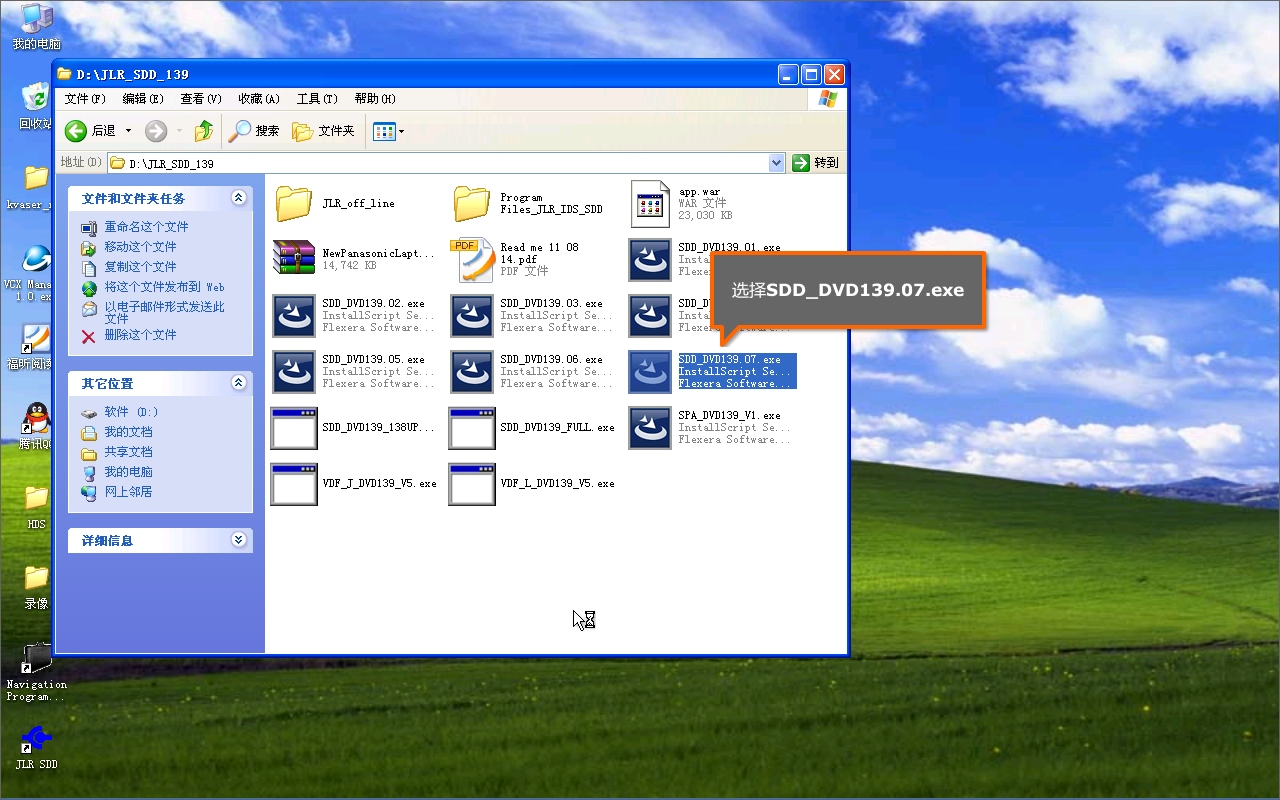Select the NewPanasonicLapt archive icon
Viewport: 1280px width, 800px height.
294,260
